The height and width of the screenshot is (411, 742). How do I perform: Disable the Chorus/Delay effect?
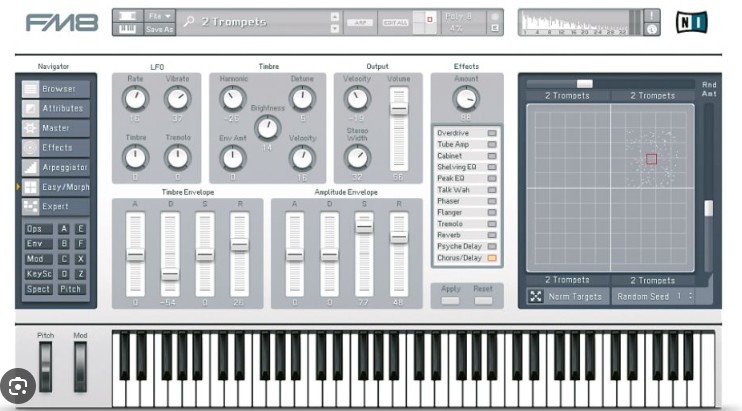(x=492, y=258)
